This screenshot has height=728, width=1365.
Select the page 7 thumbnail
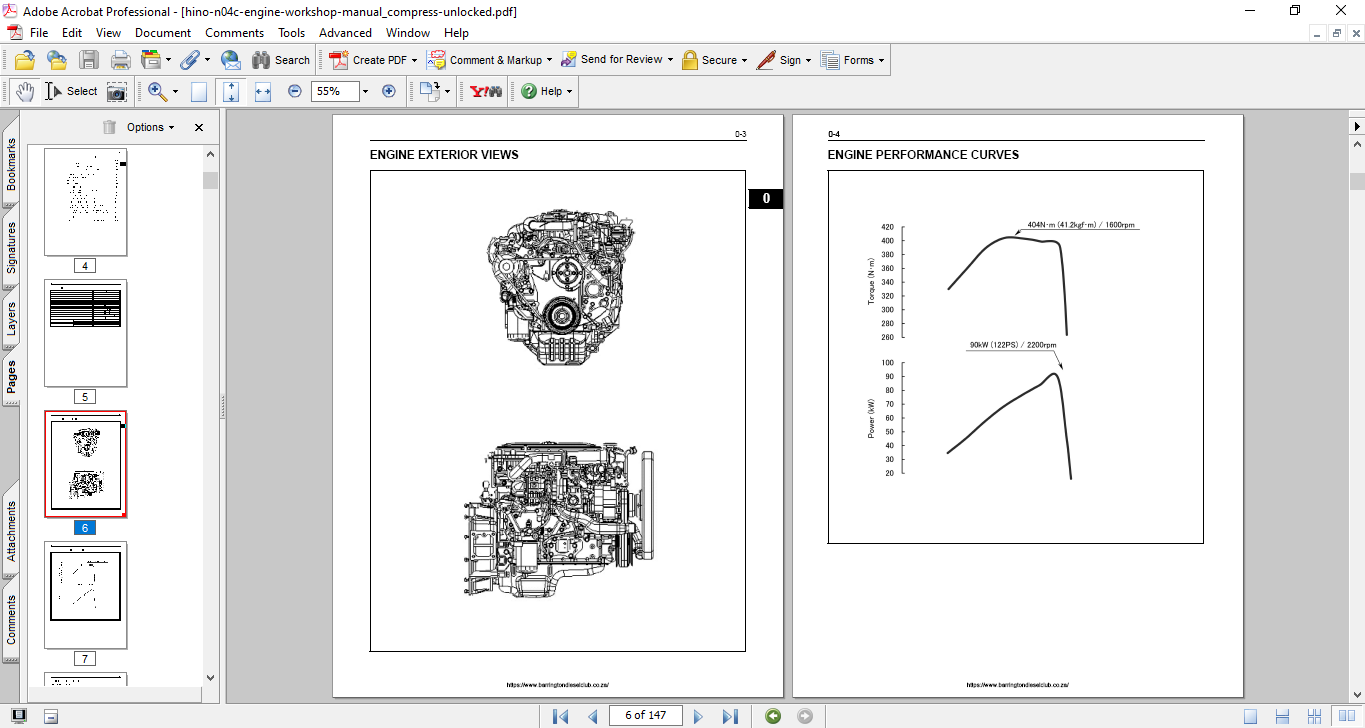86,595
